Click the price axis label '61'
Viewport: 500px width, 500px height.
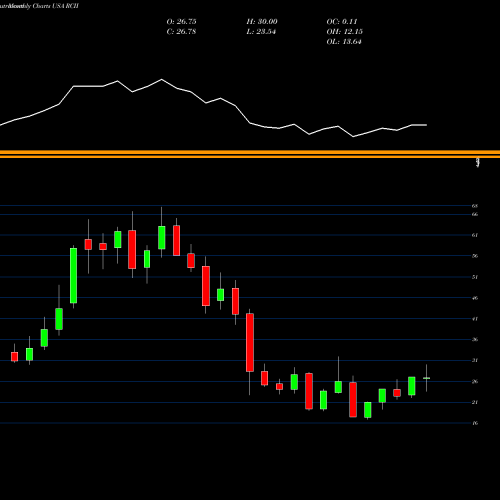pyautogui.click(x=475, y=235)
